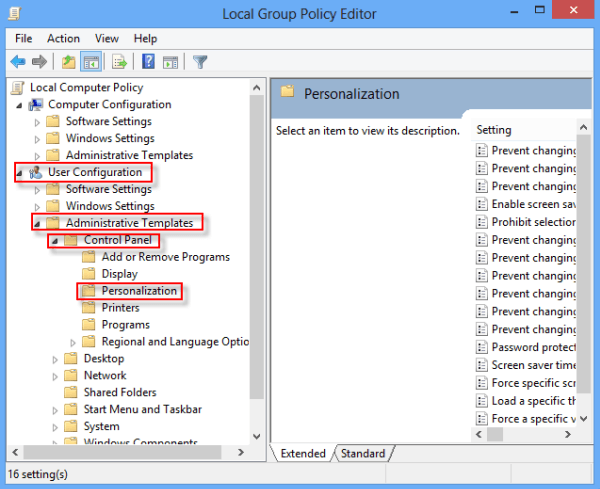600x489 pixels.
Task: Click the tree pane horizontal scroll right arrow
Action: point(241,452)
